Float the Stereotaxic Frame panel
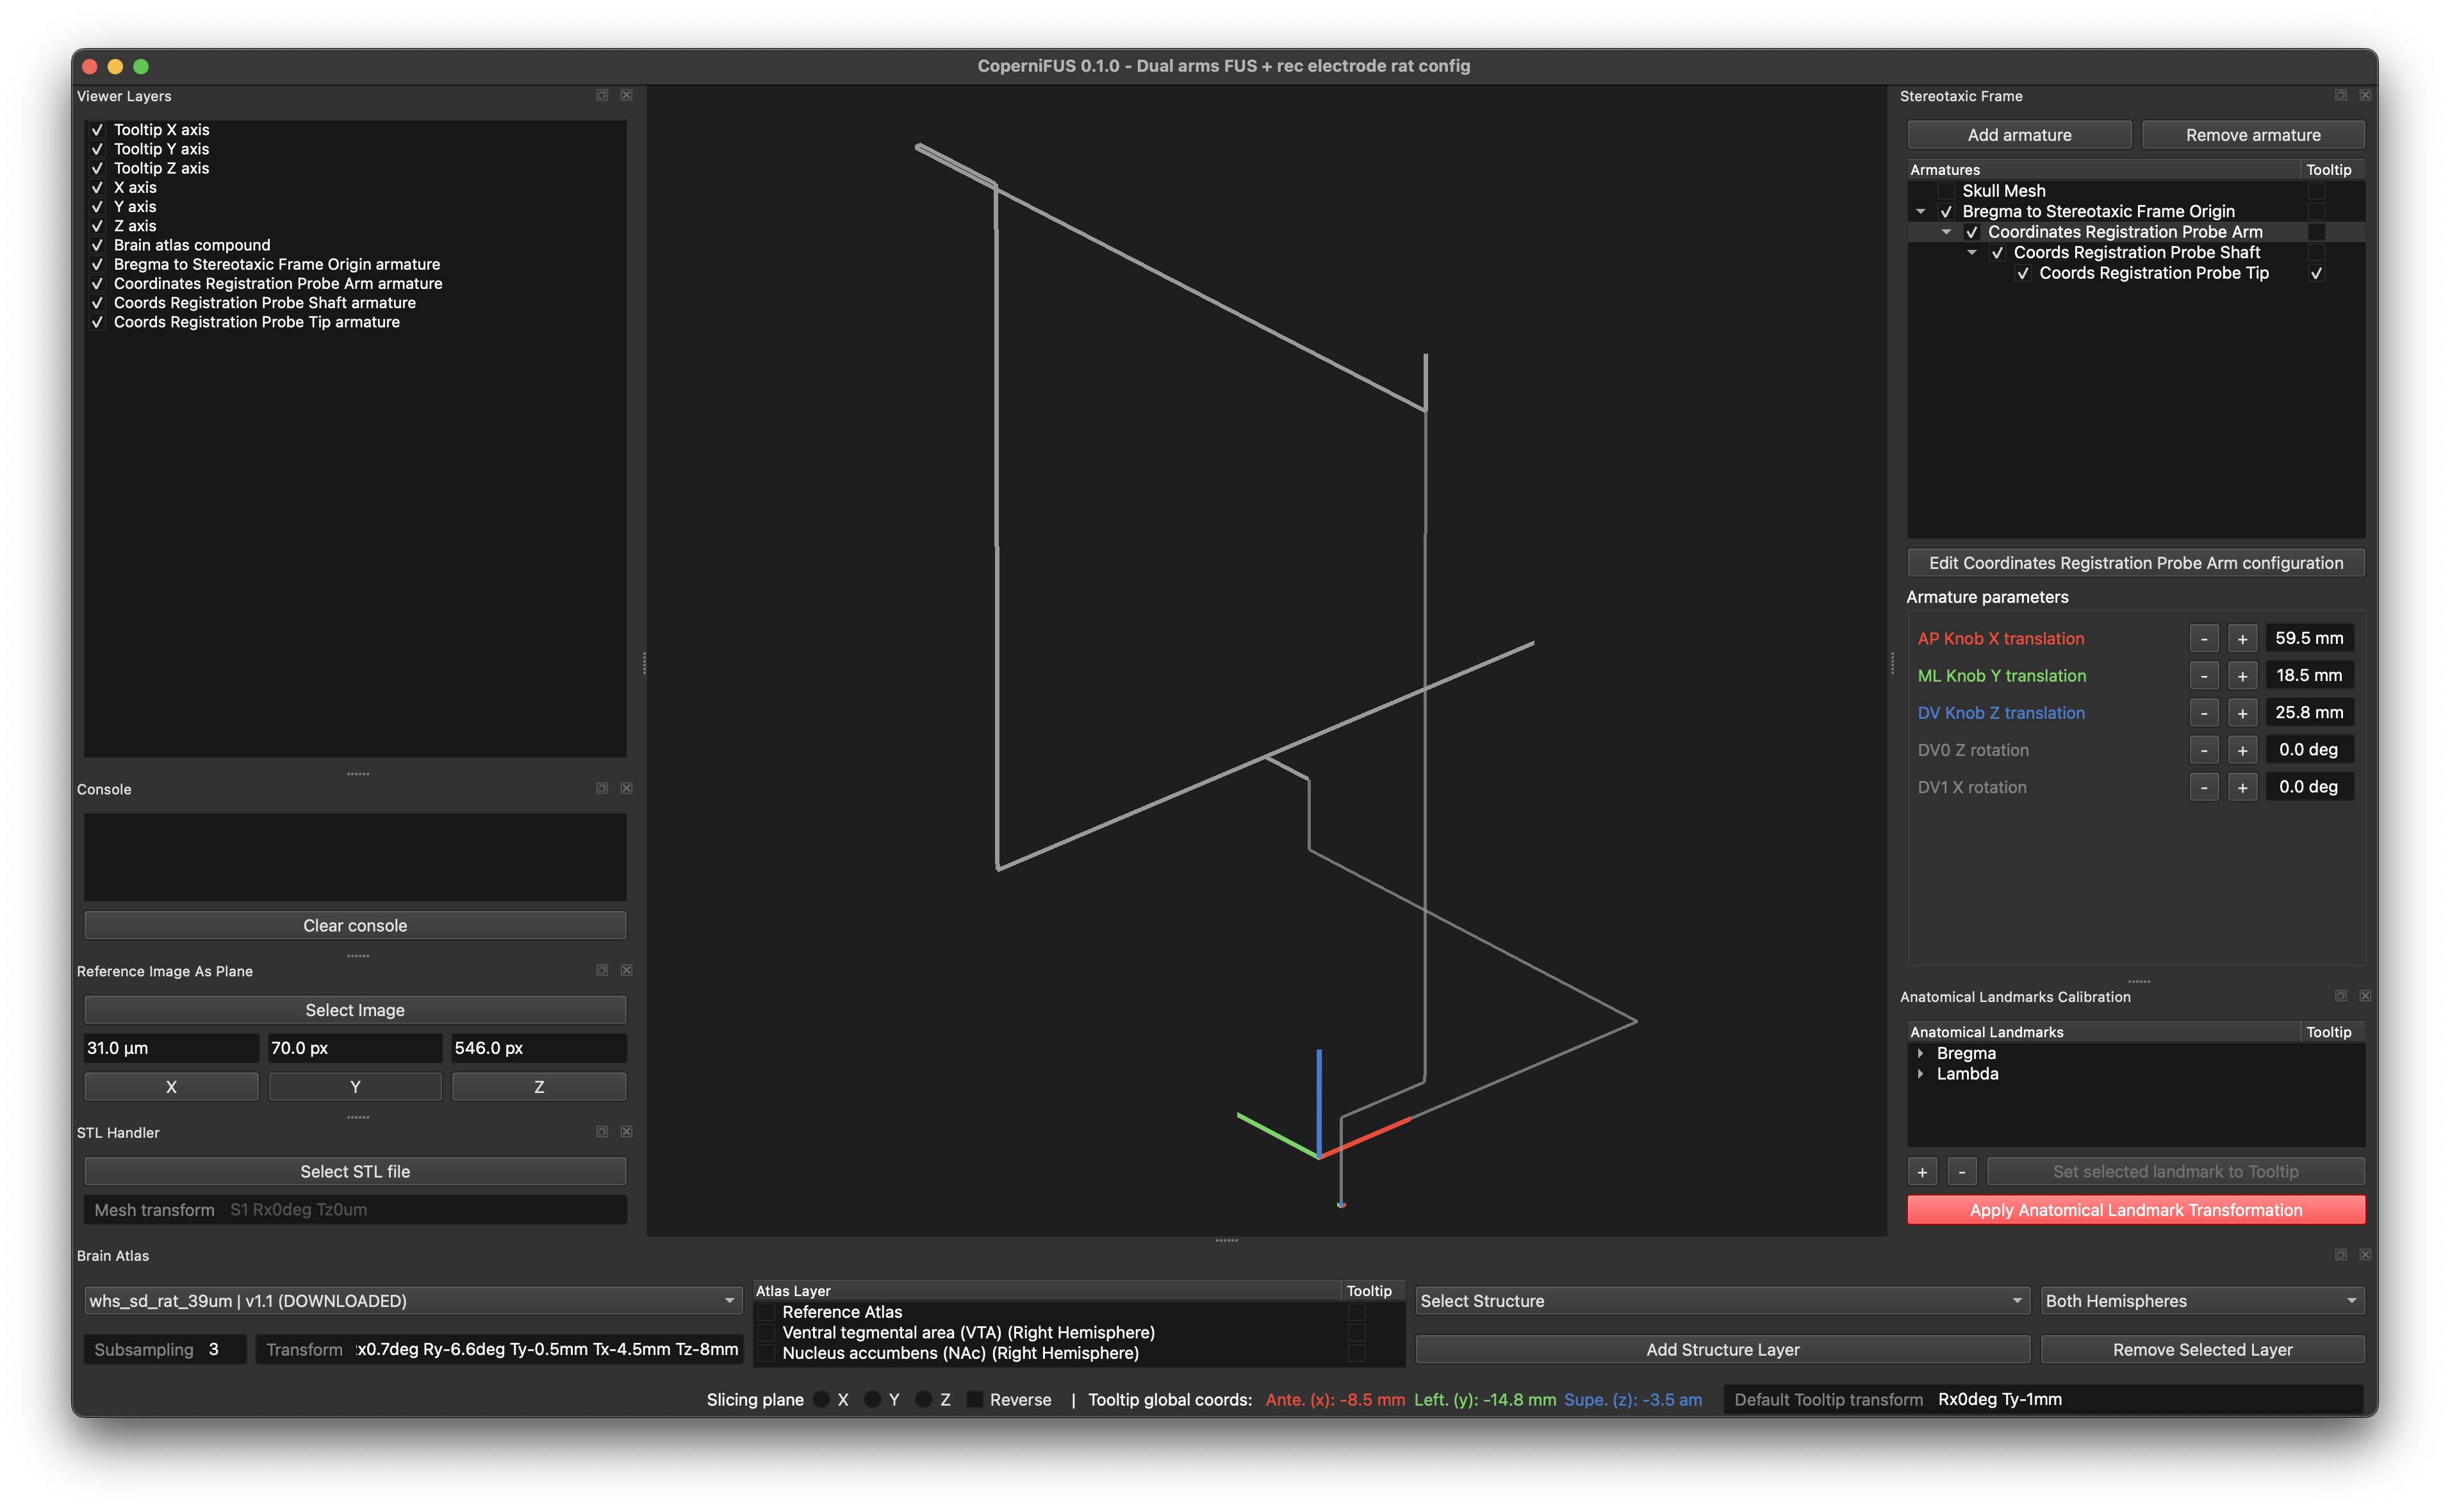 2341,95
